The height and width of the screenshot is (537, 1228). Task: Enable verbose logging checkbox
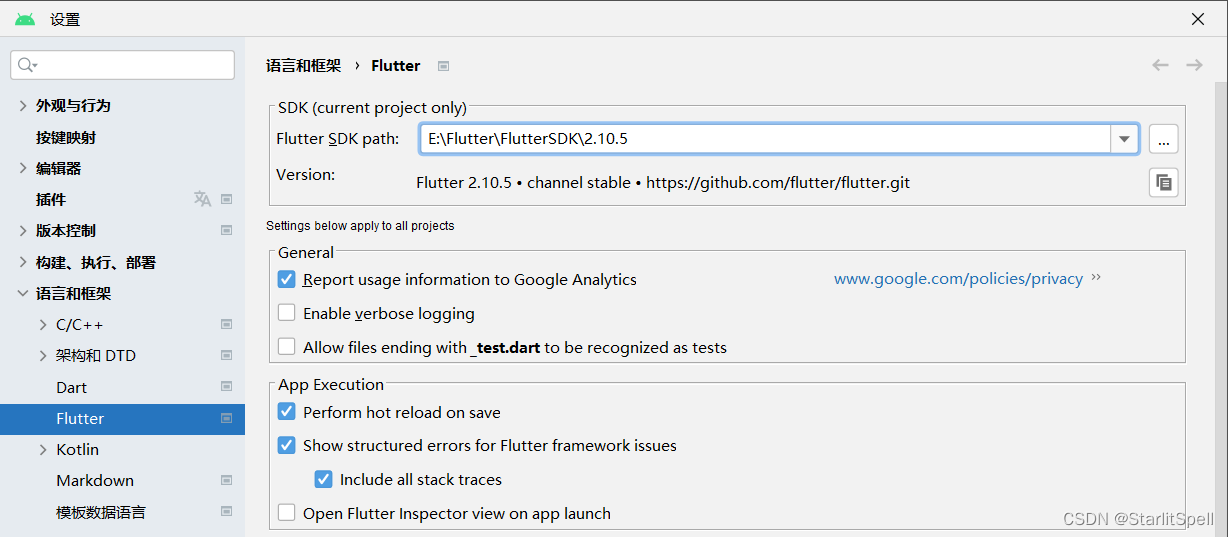(x=287, y=313)
